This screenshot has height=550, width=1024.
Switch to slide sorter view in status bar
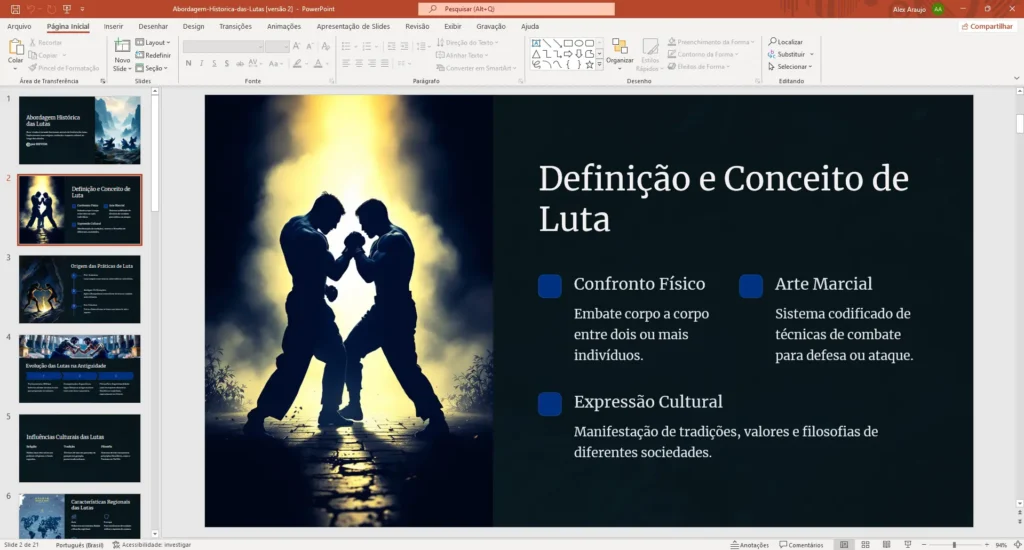865,545
